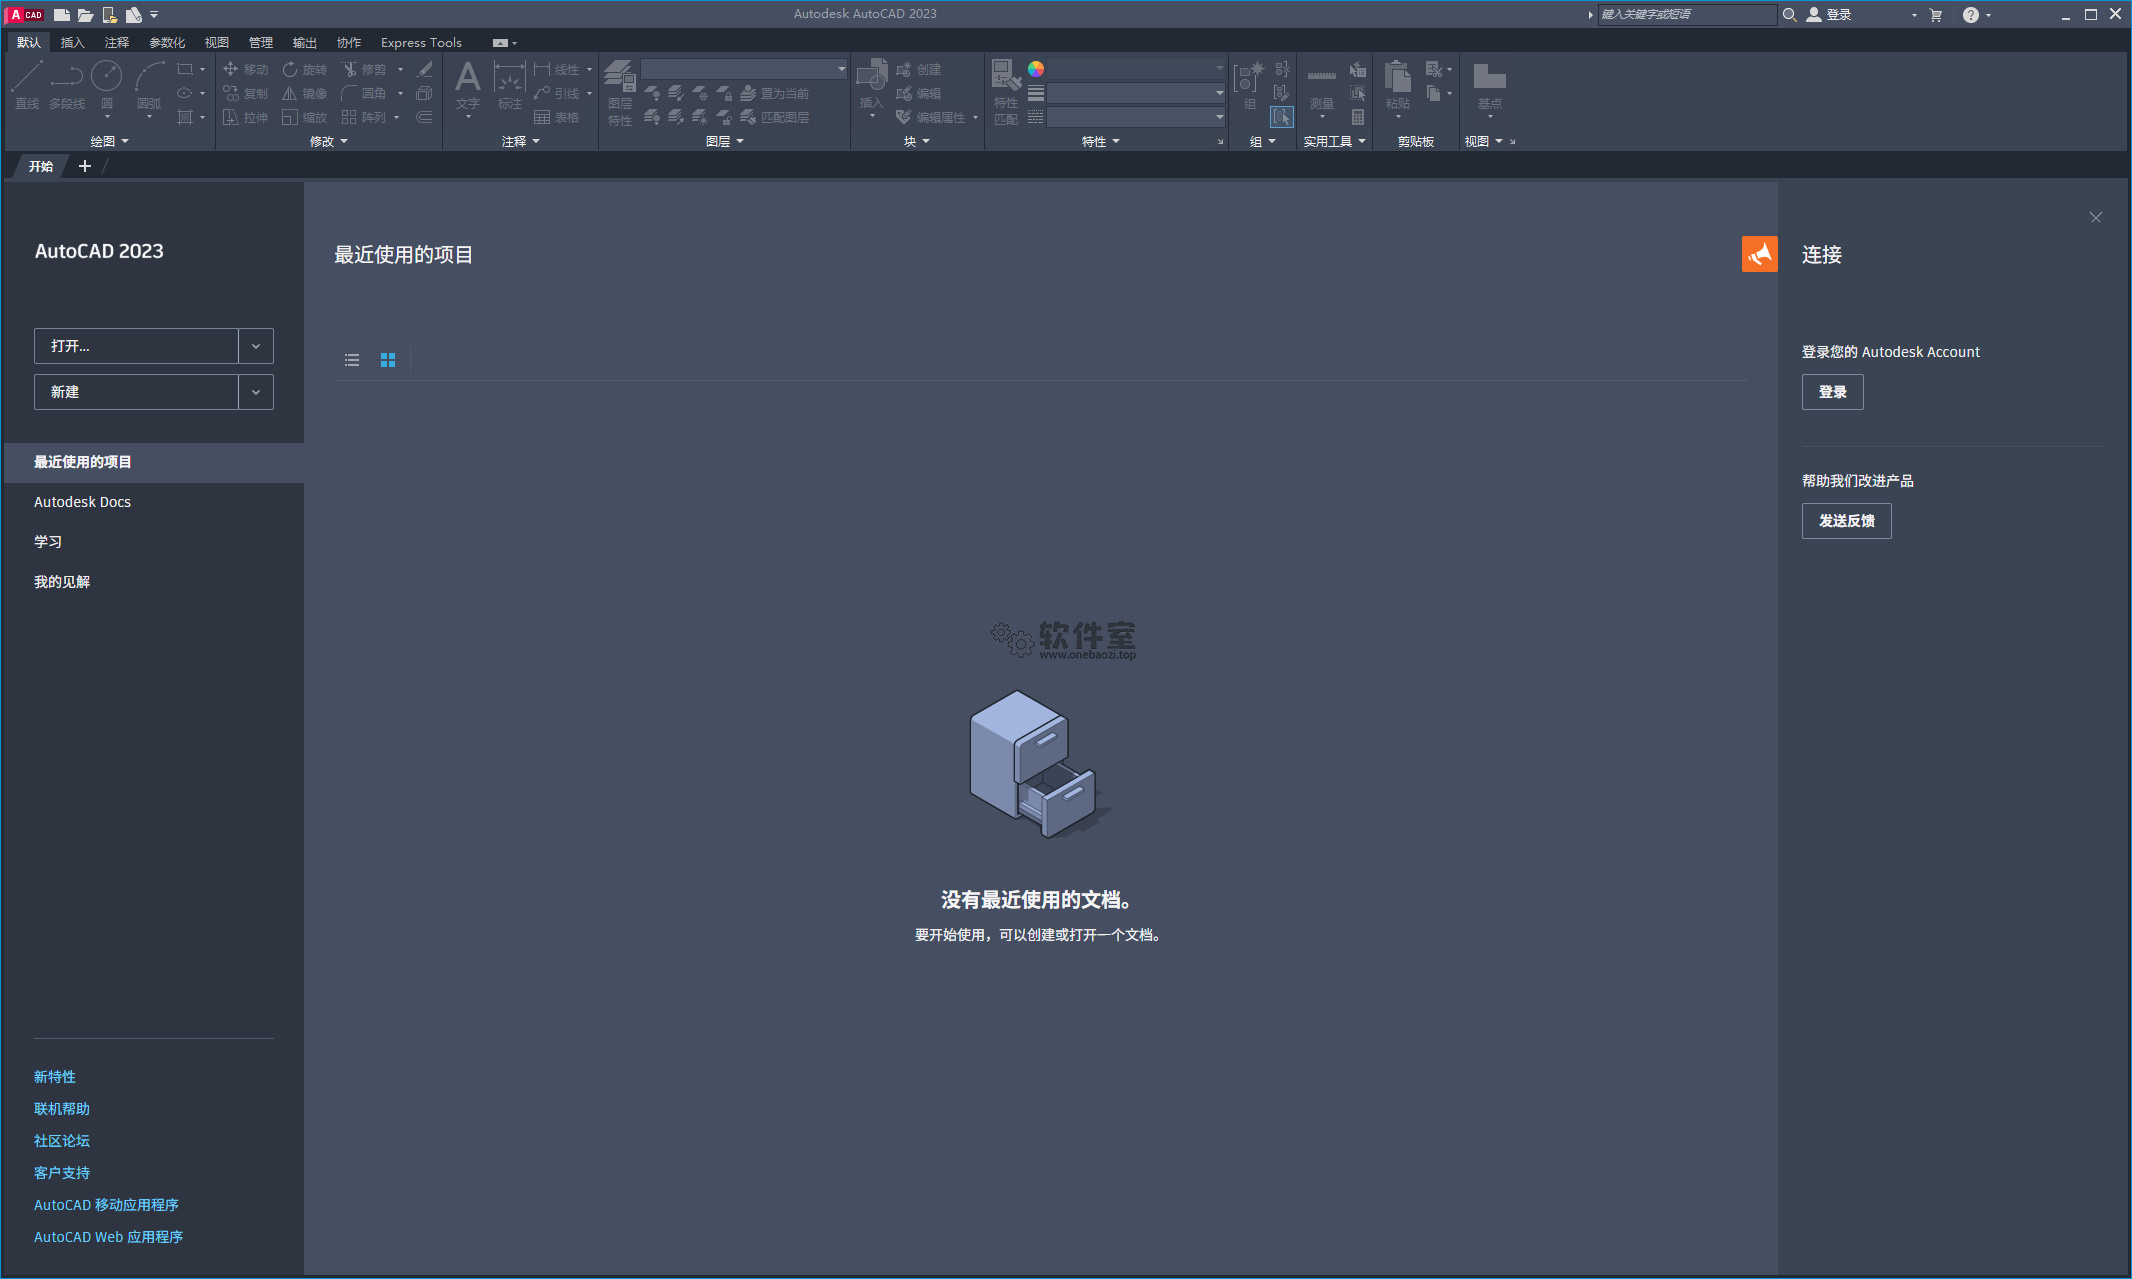Viewport: 2132px width, 1279px height.
Task: Toggle the ribbon panel display button
Action: 501,43
